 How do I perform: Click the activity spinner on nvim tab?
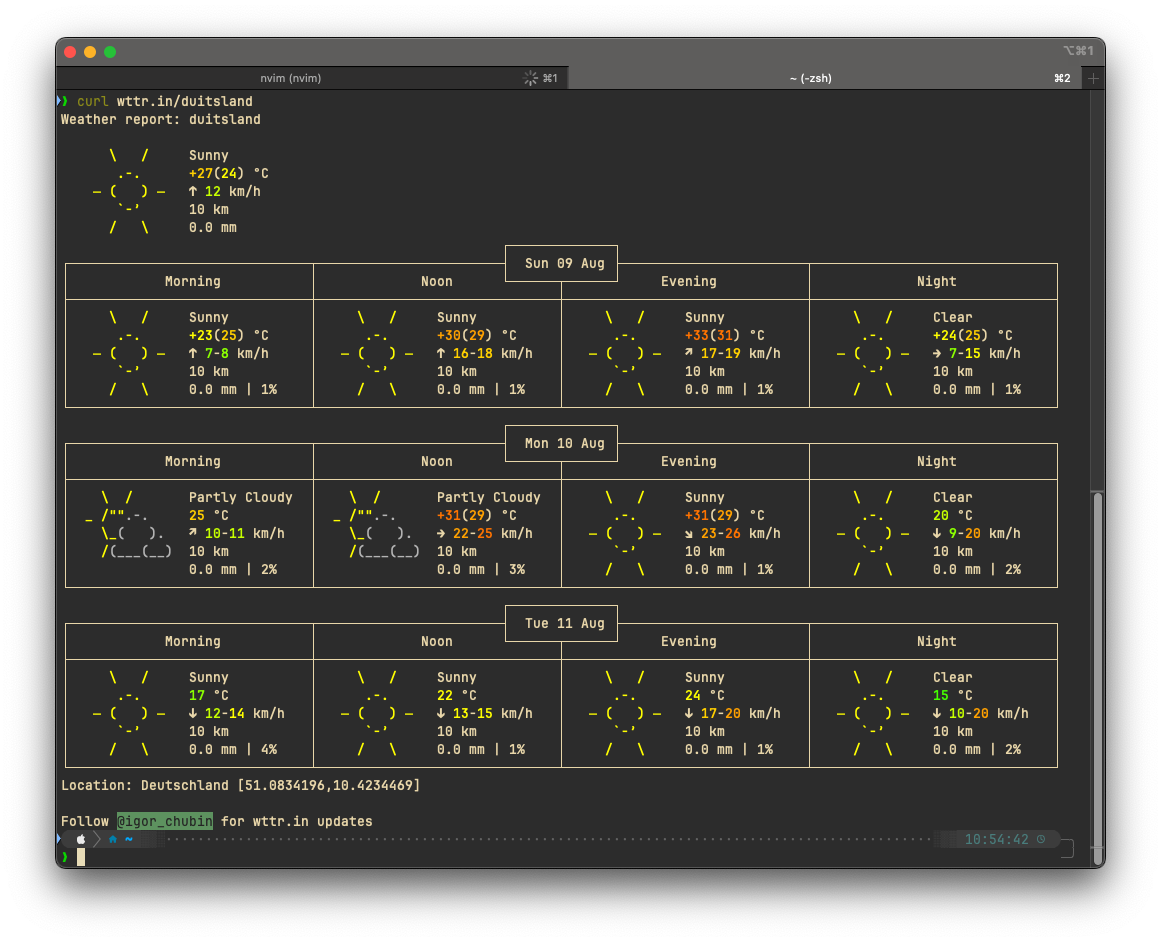[530, 78]
